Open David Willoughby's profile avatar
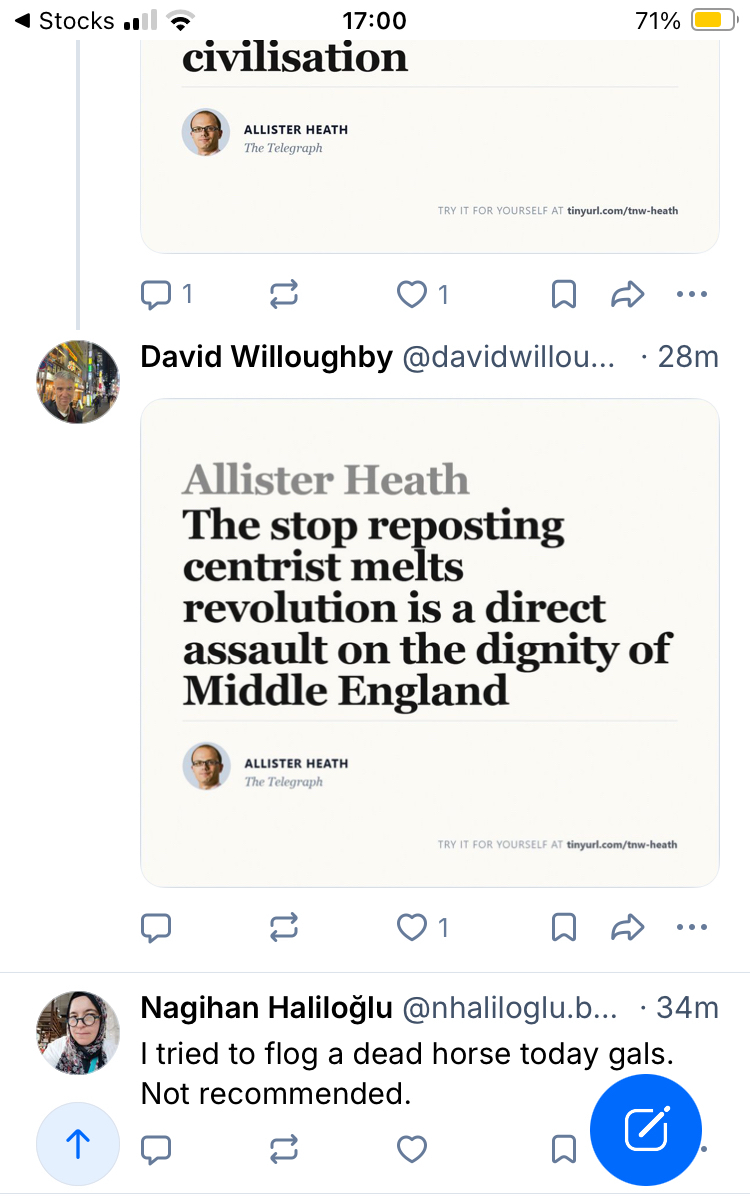 (x=78, y=381)
